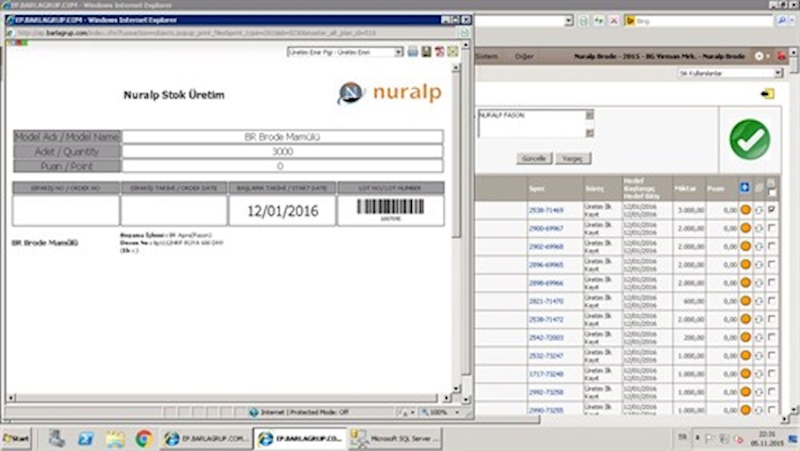Open order link 2896-69965
This screenshot has width=800, height=451.
point(546,265)
